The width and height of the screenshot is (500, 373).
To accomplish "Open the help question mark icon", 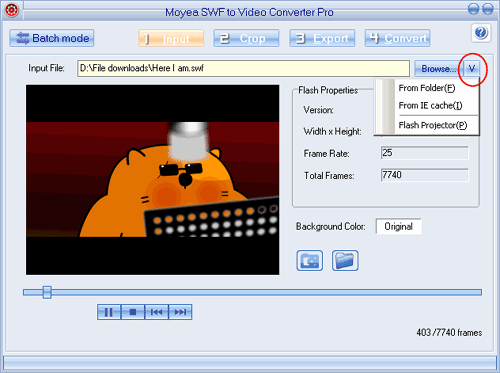I will 481,33.
